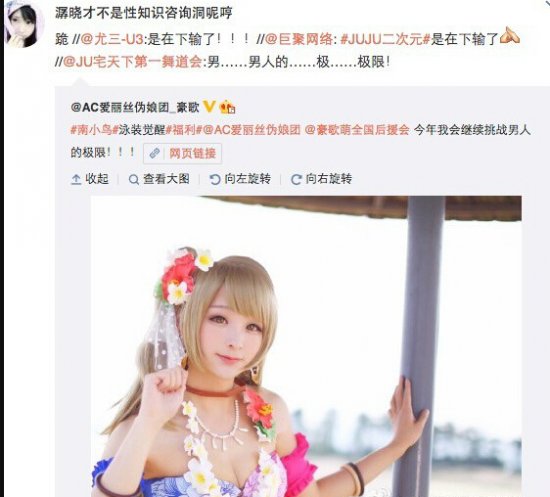Open the poster's username profile link
The height and width of the screenshot is (497, 550).
(x=143, y=13)
